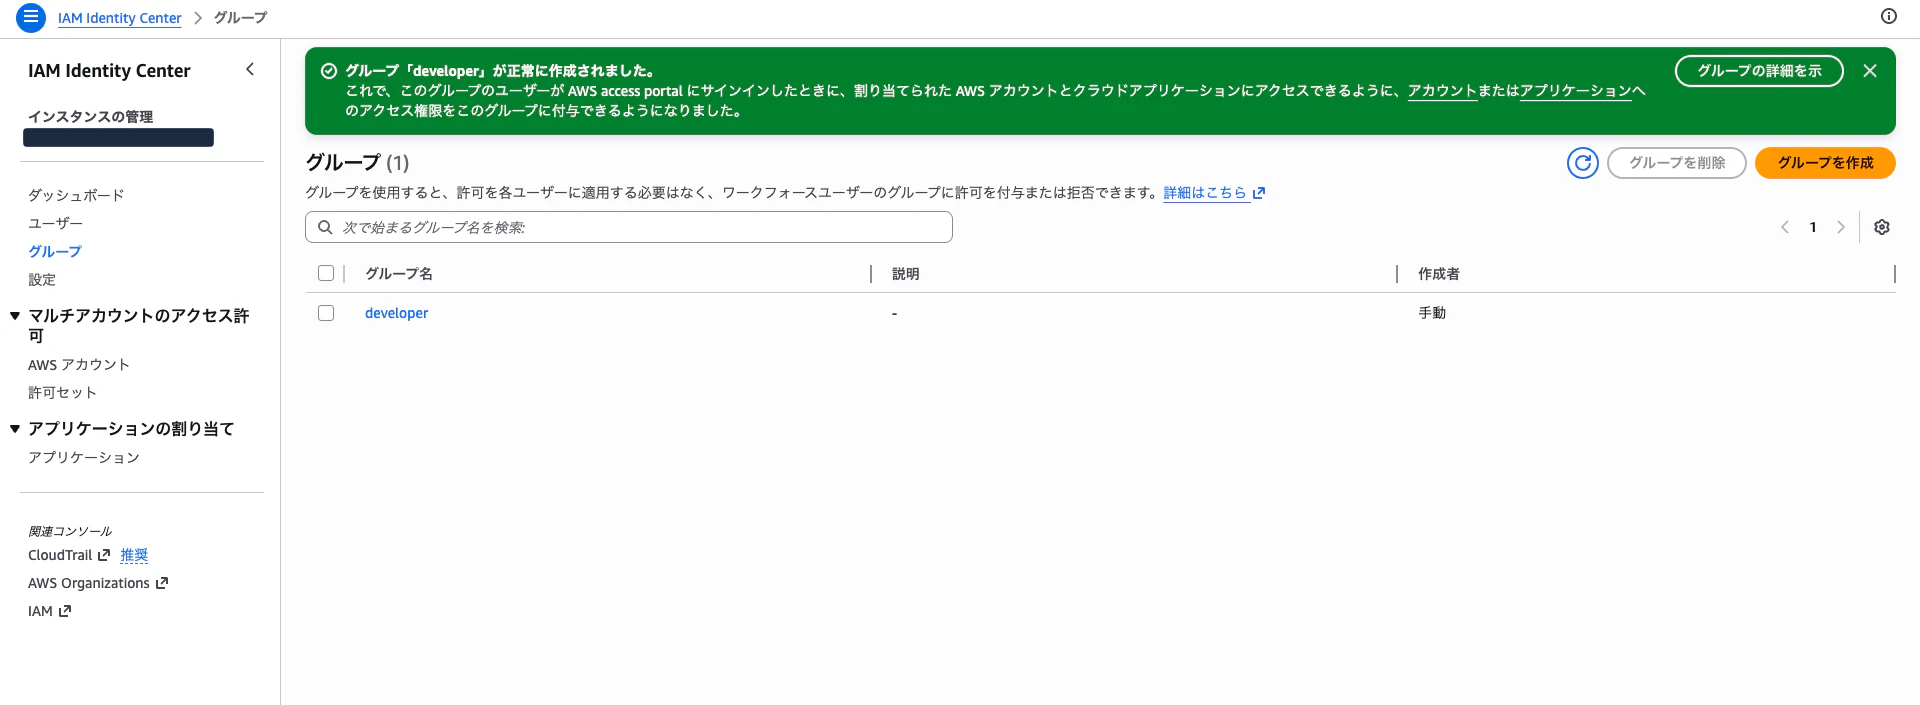Click external link icon beside AWS Organizations
Image resolution: width=1920 pixels, height=705 pixels.
click(162, 583)
